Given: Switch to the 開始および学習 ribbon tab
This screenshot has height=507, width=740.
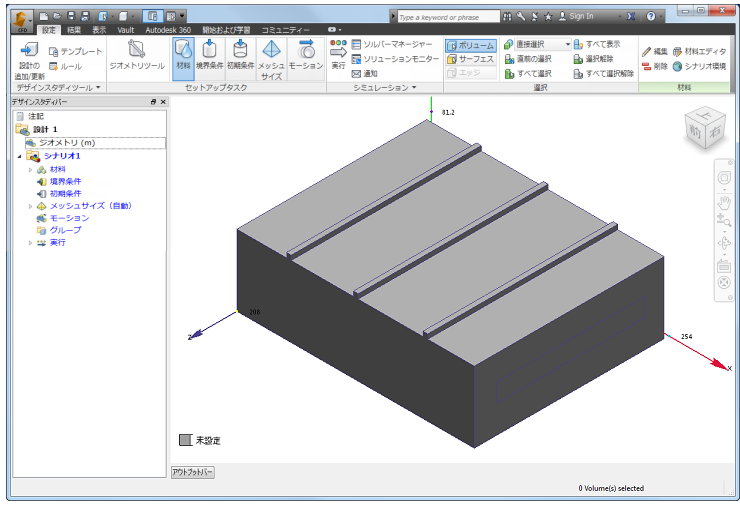Looking at the screenshot, I should click(x=226, y=30).
